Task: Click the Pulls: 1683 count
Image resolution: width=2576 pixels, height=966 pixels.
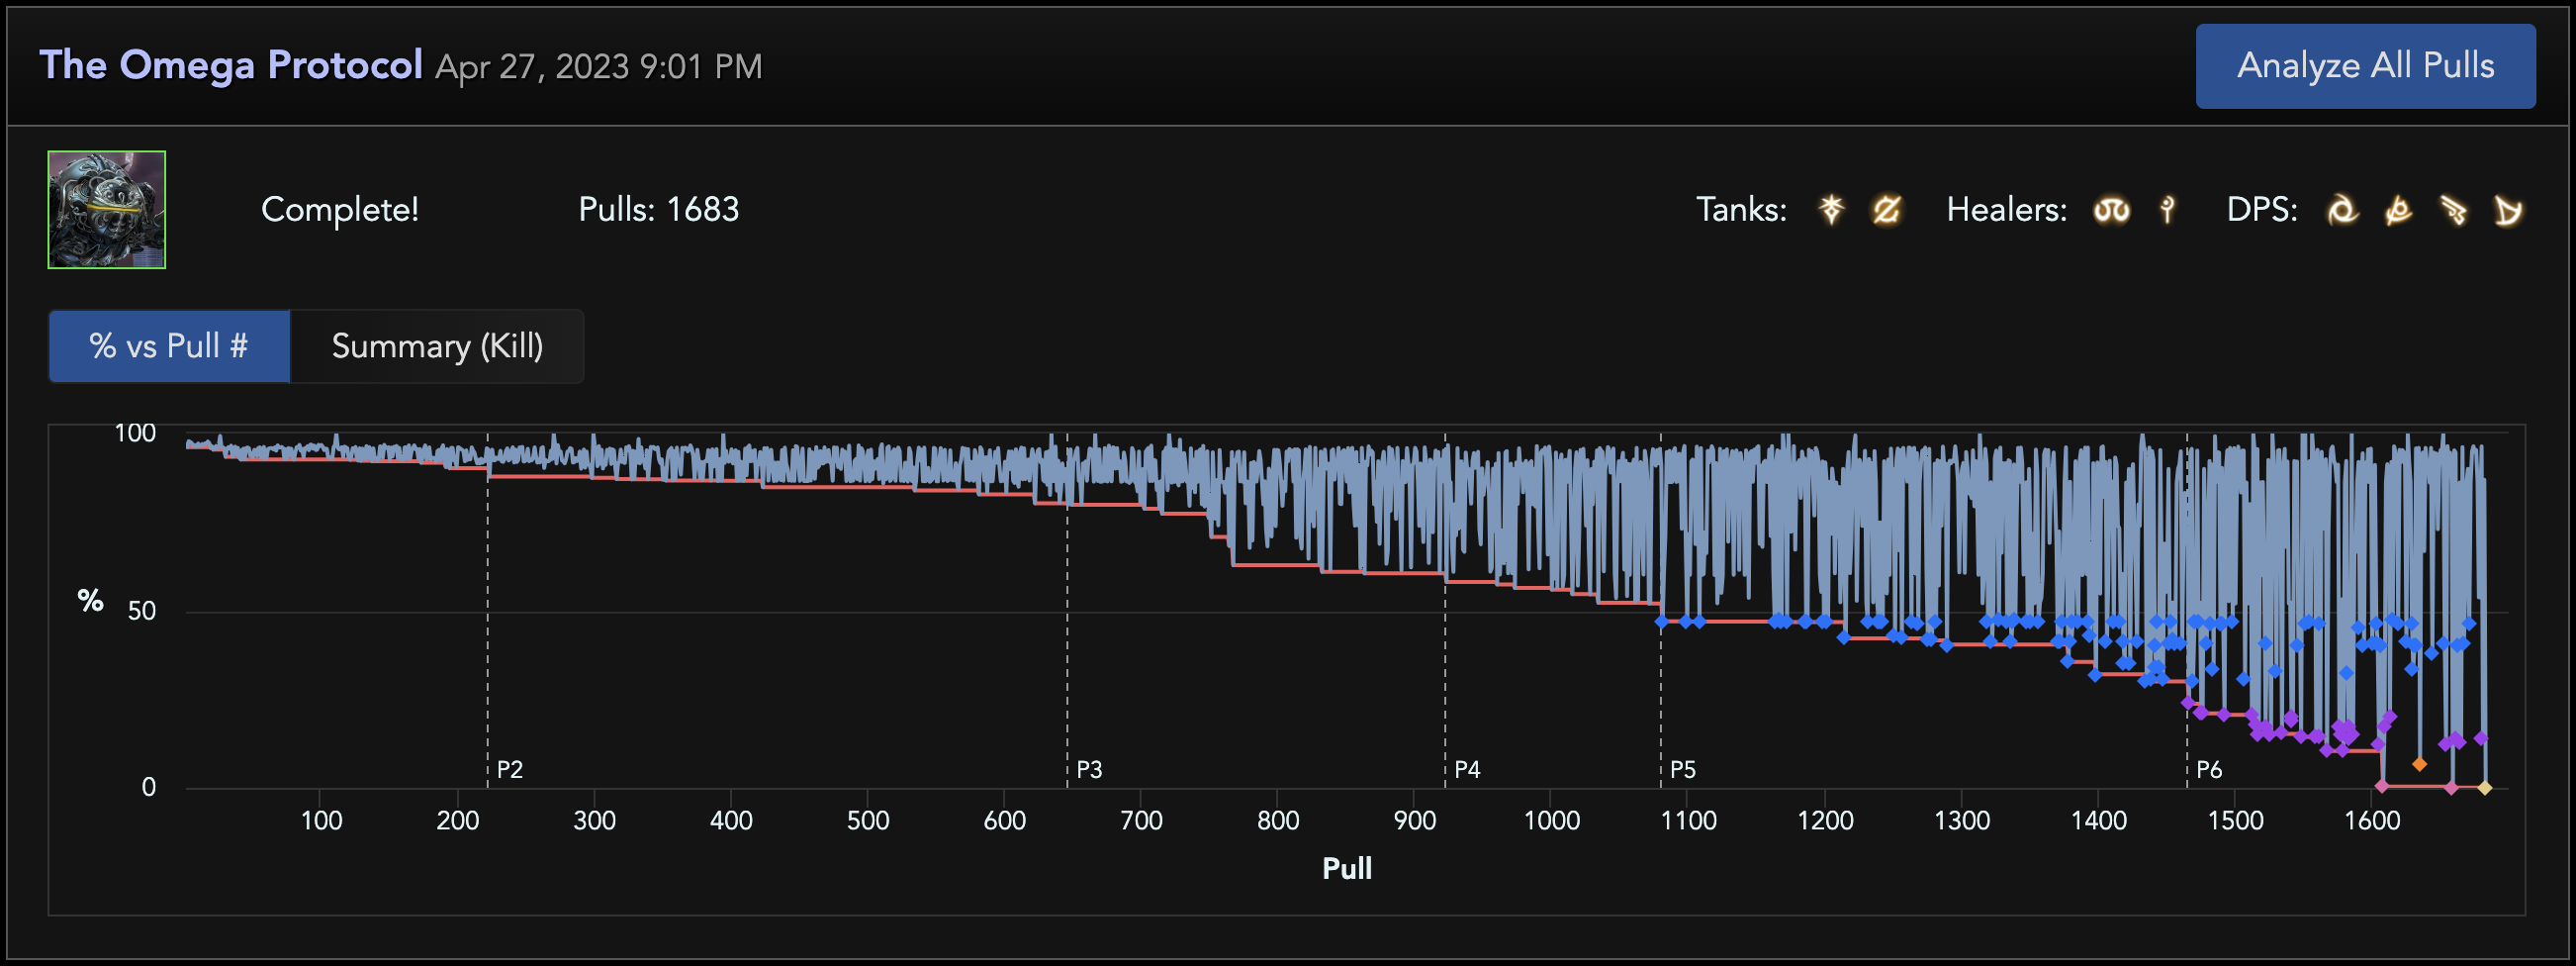Action: point(659,210)
